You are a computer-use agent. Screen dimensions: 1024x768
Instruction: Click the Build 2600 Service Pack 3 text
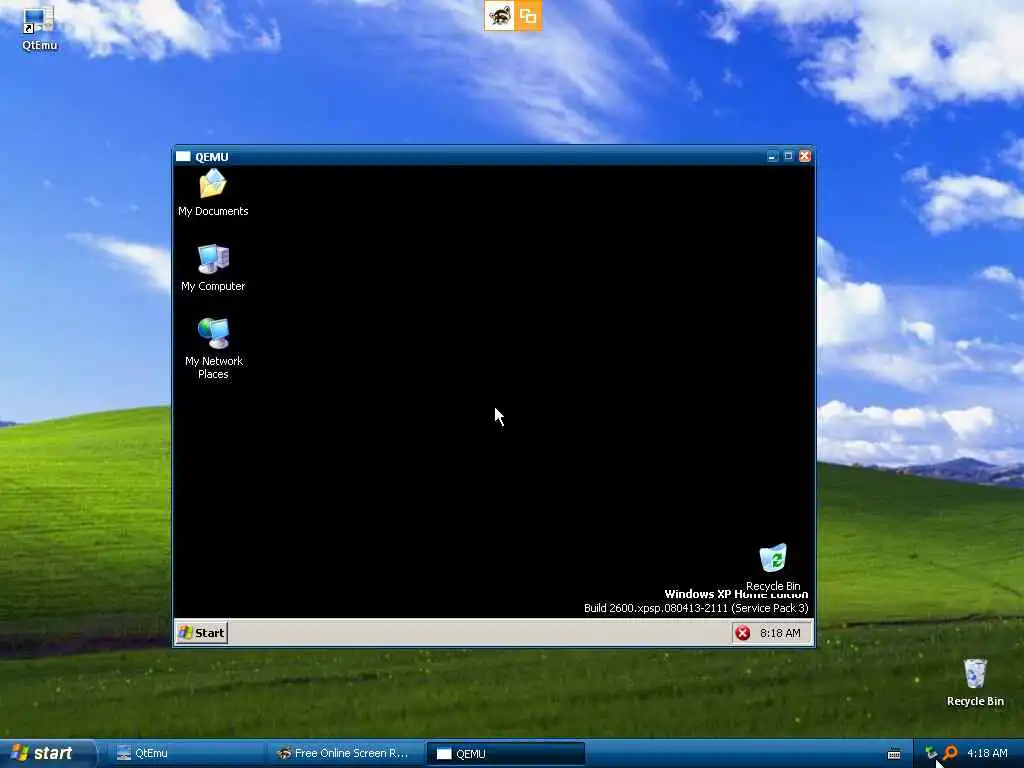(696, 608)
